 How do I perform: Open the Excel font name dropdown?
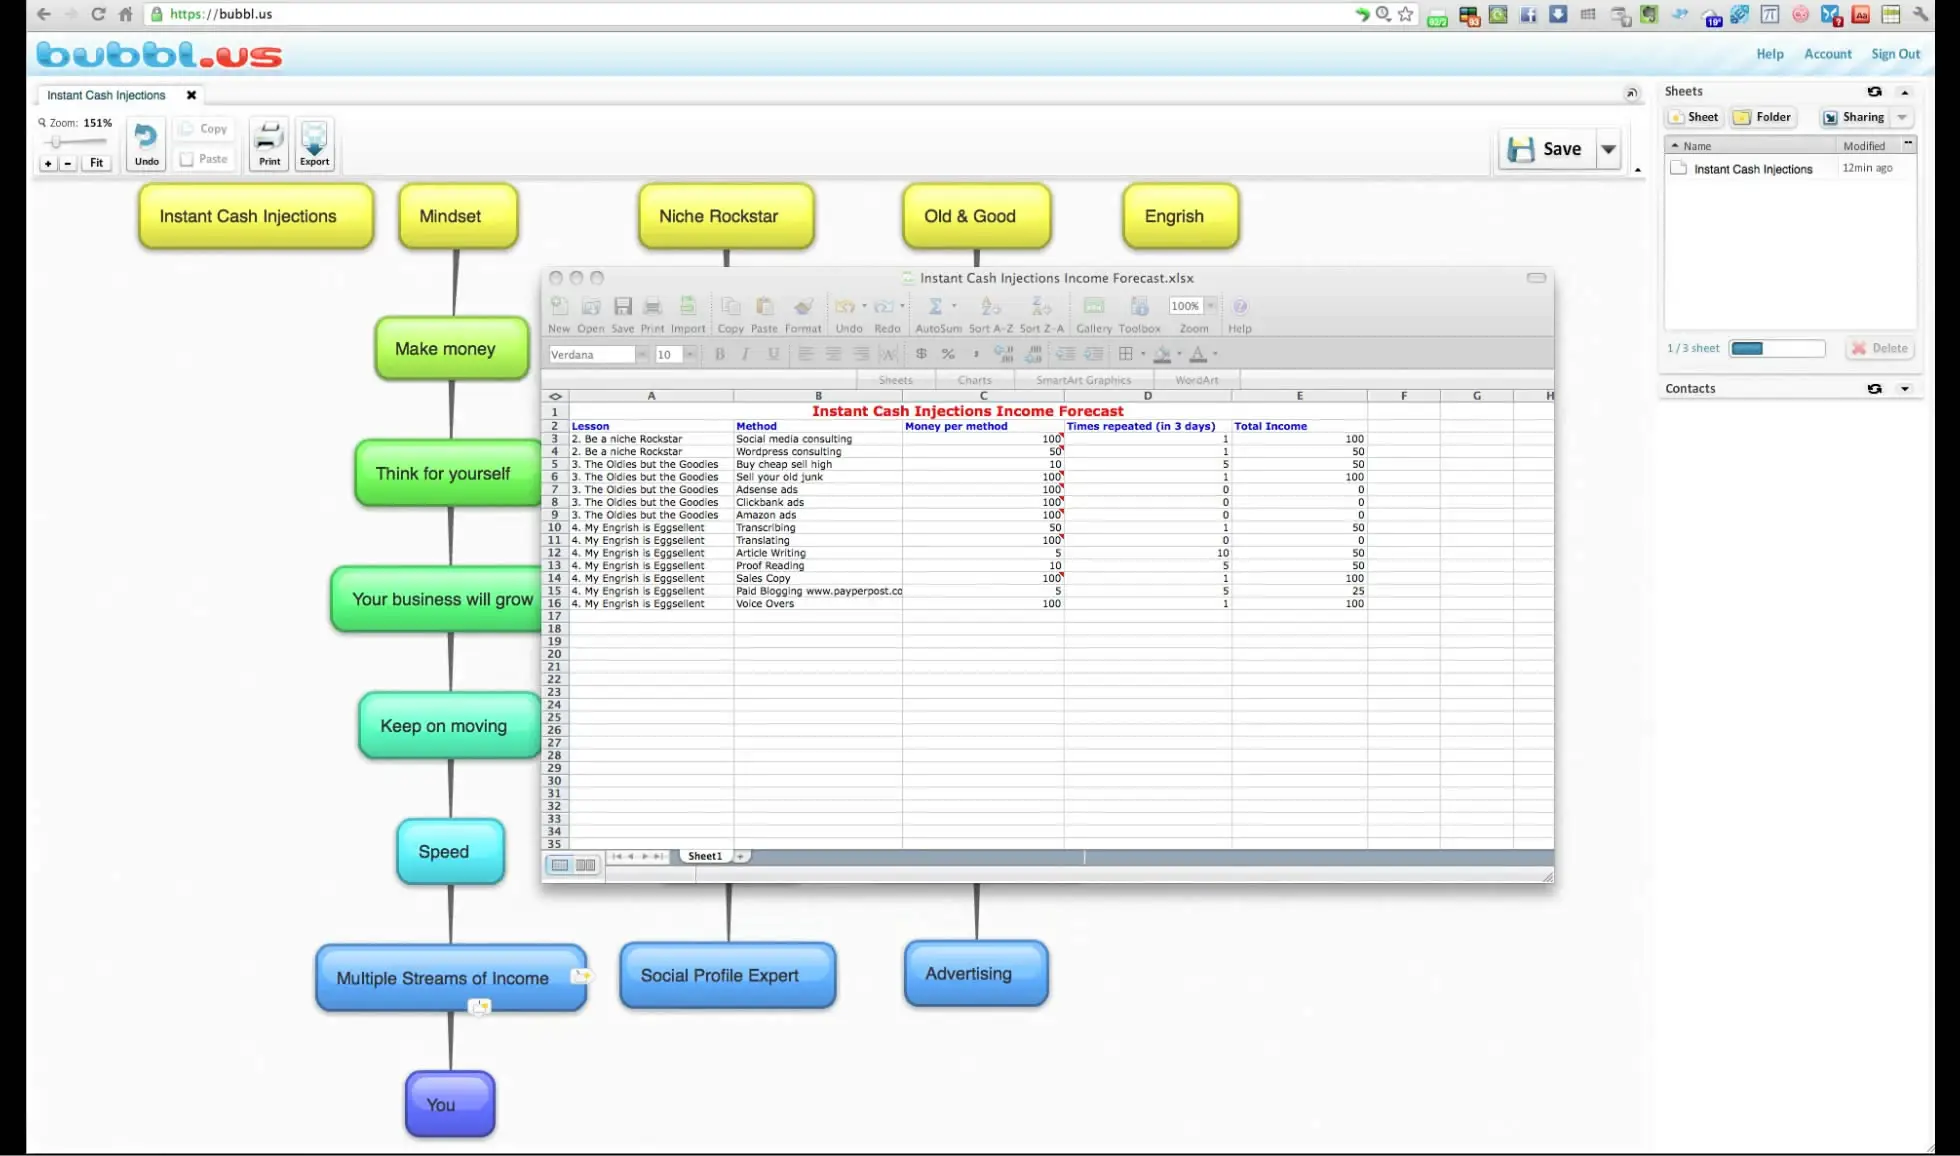tap(641, 354)
